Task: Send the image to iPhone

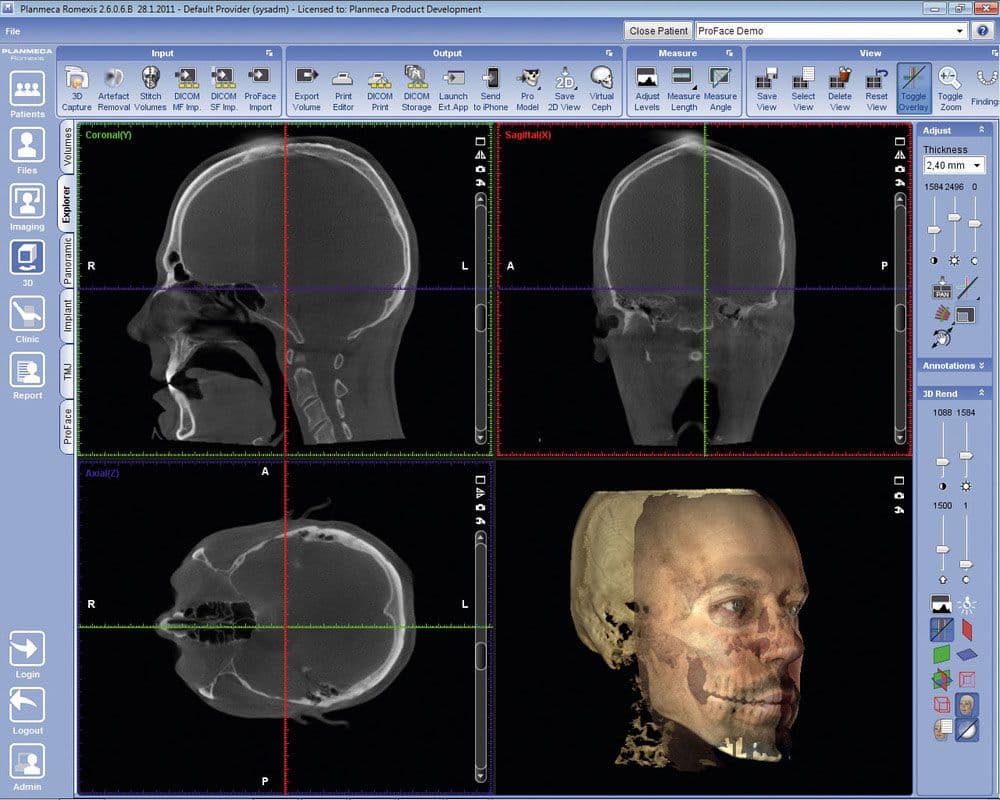Action: click(x=490, y=87)
